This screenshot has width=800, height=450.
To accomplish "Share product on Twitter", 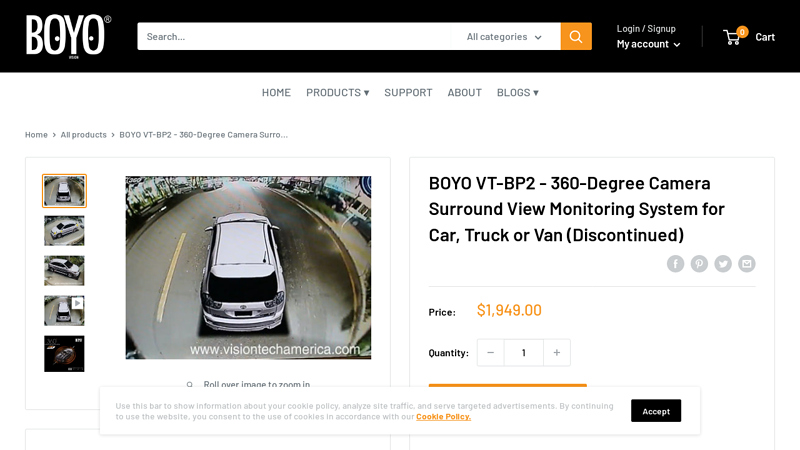I will coord(723,264).
